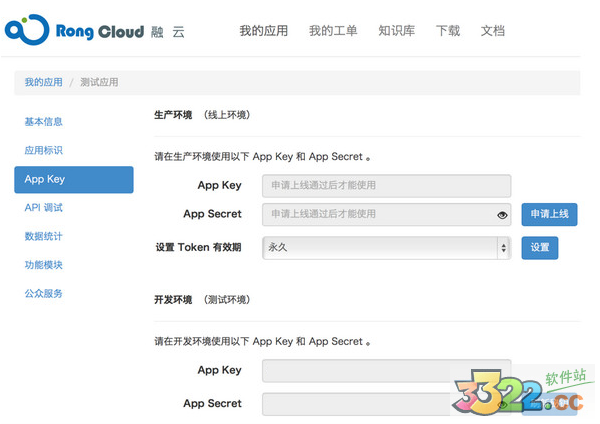Toggle App Secret visibility eye icon
Viewport: 600px width, 424px height.
[x=502, y=214]
